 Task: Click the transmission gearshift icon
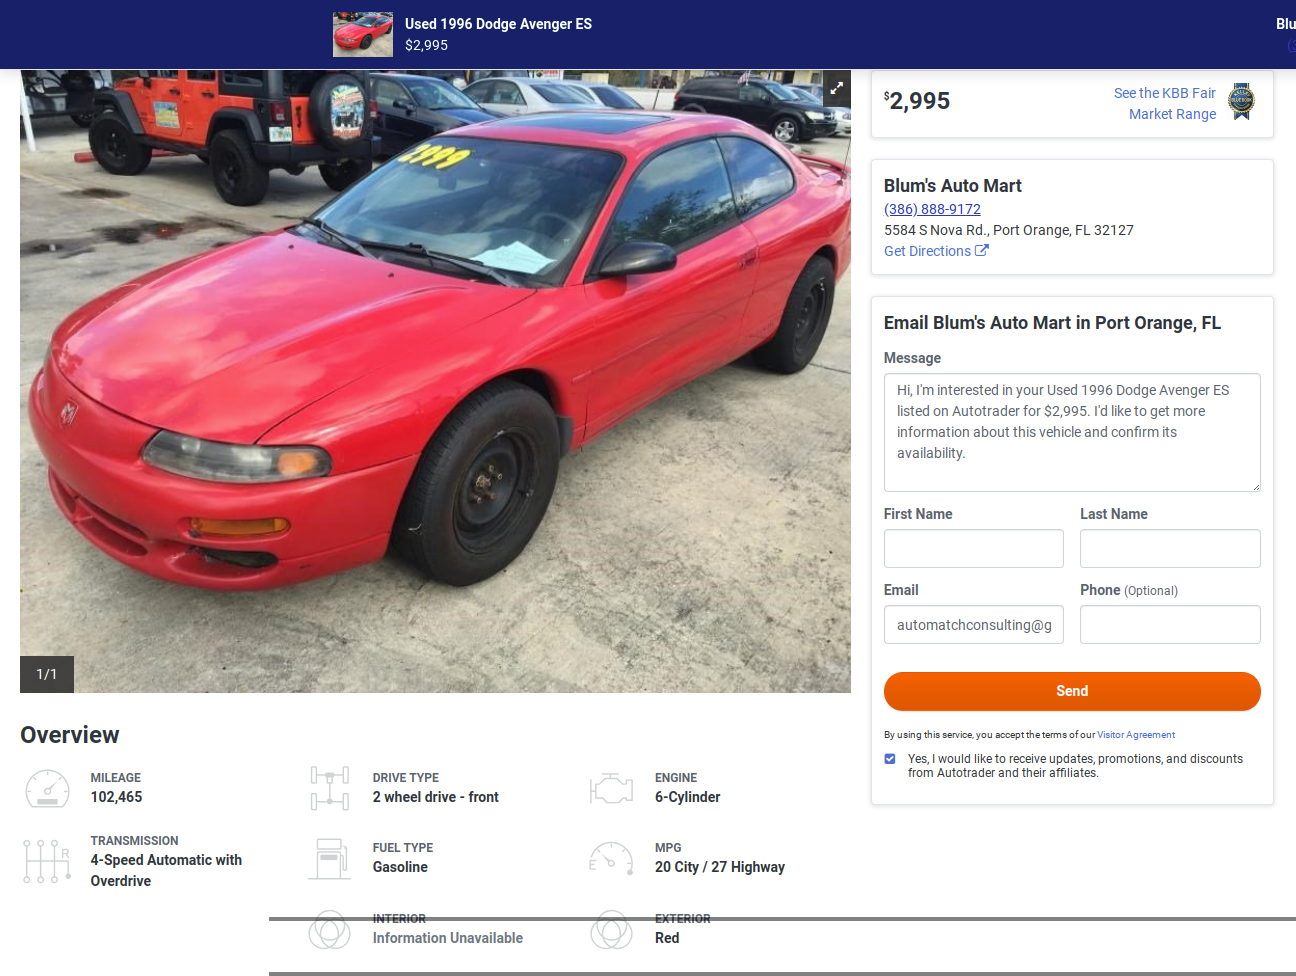click(x=47, y=861)
